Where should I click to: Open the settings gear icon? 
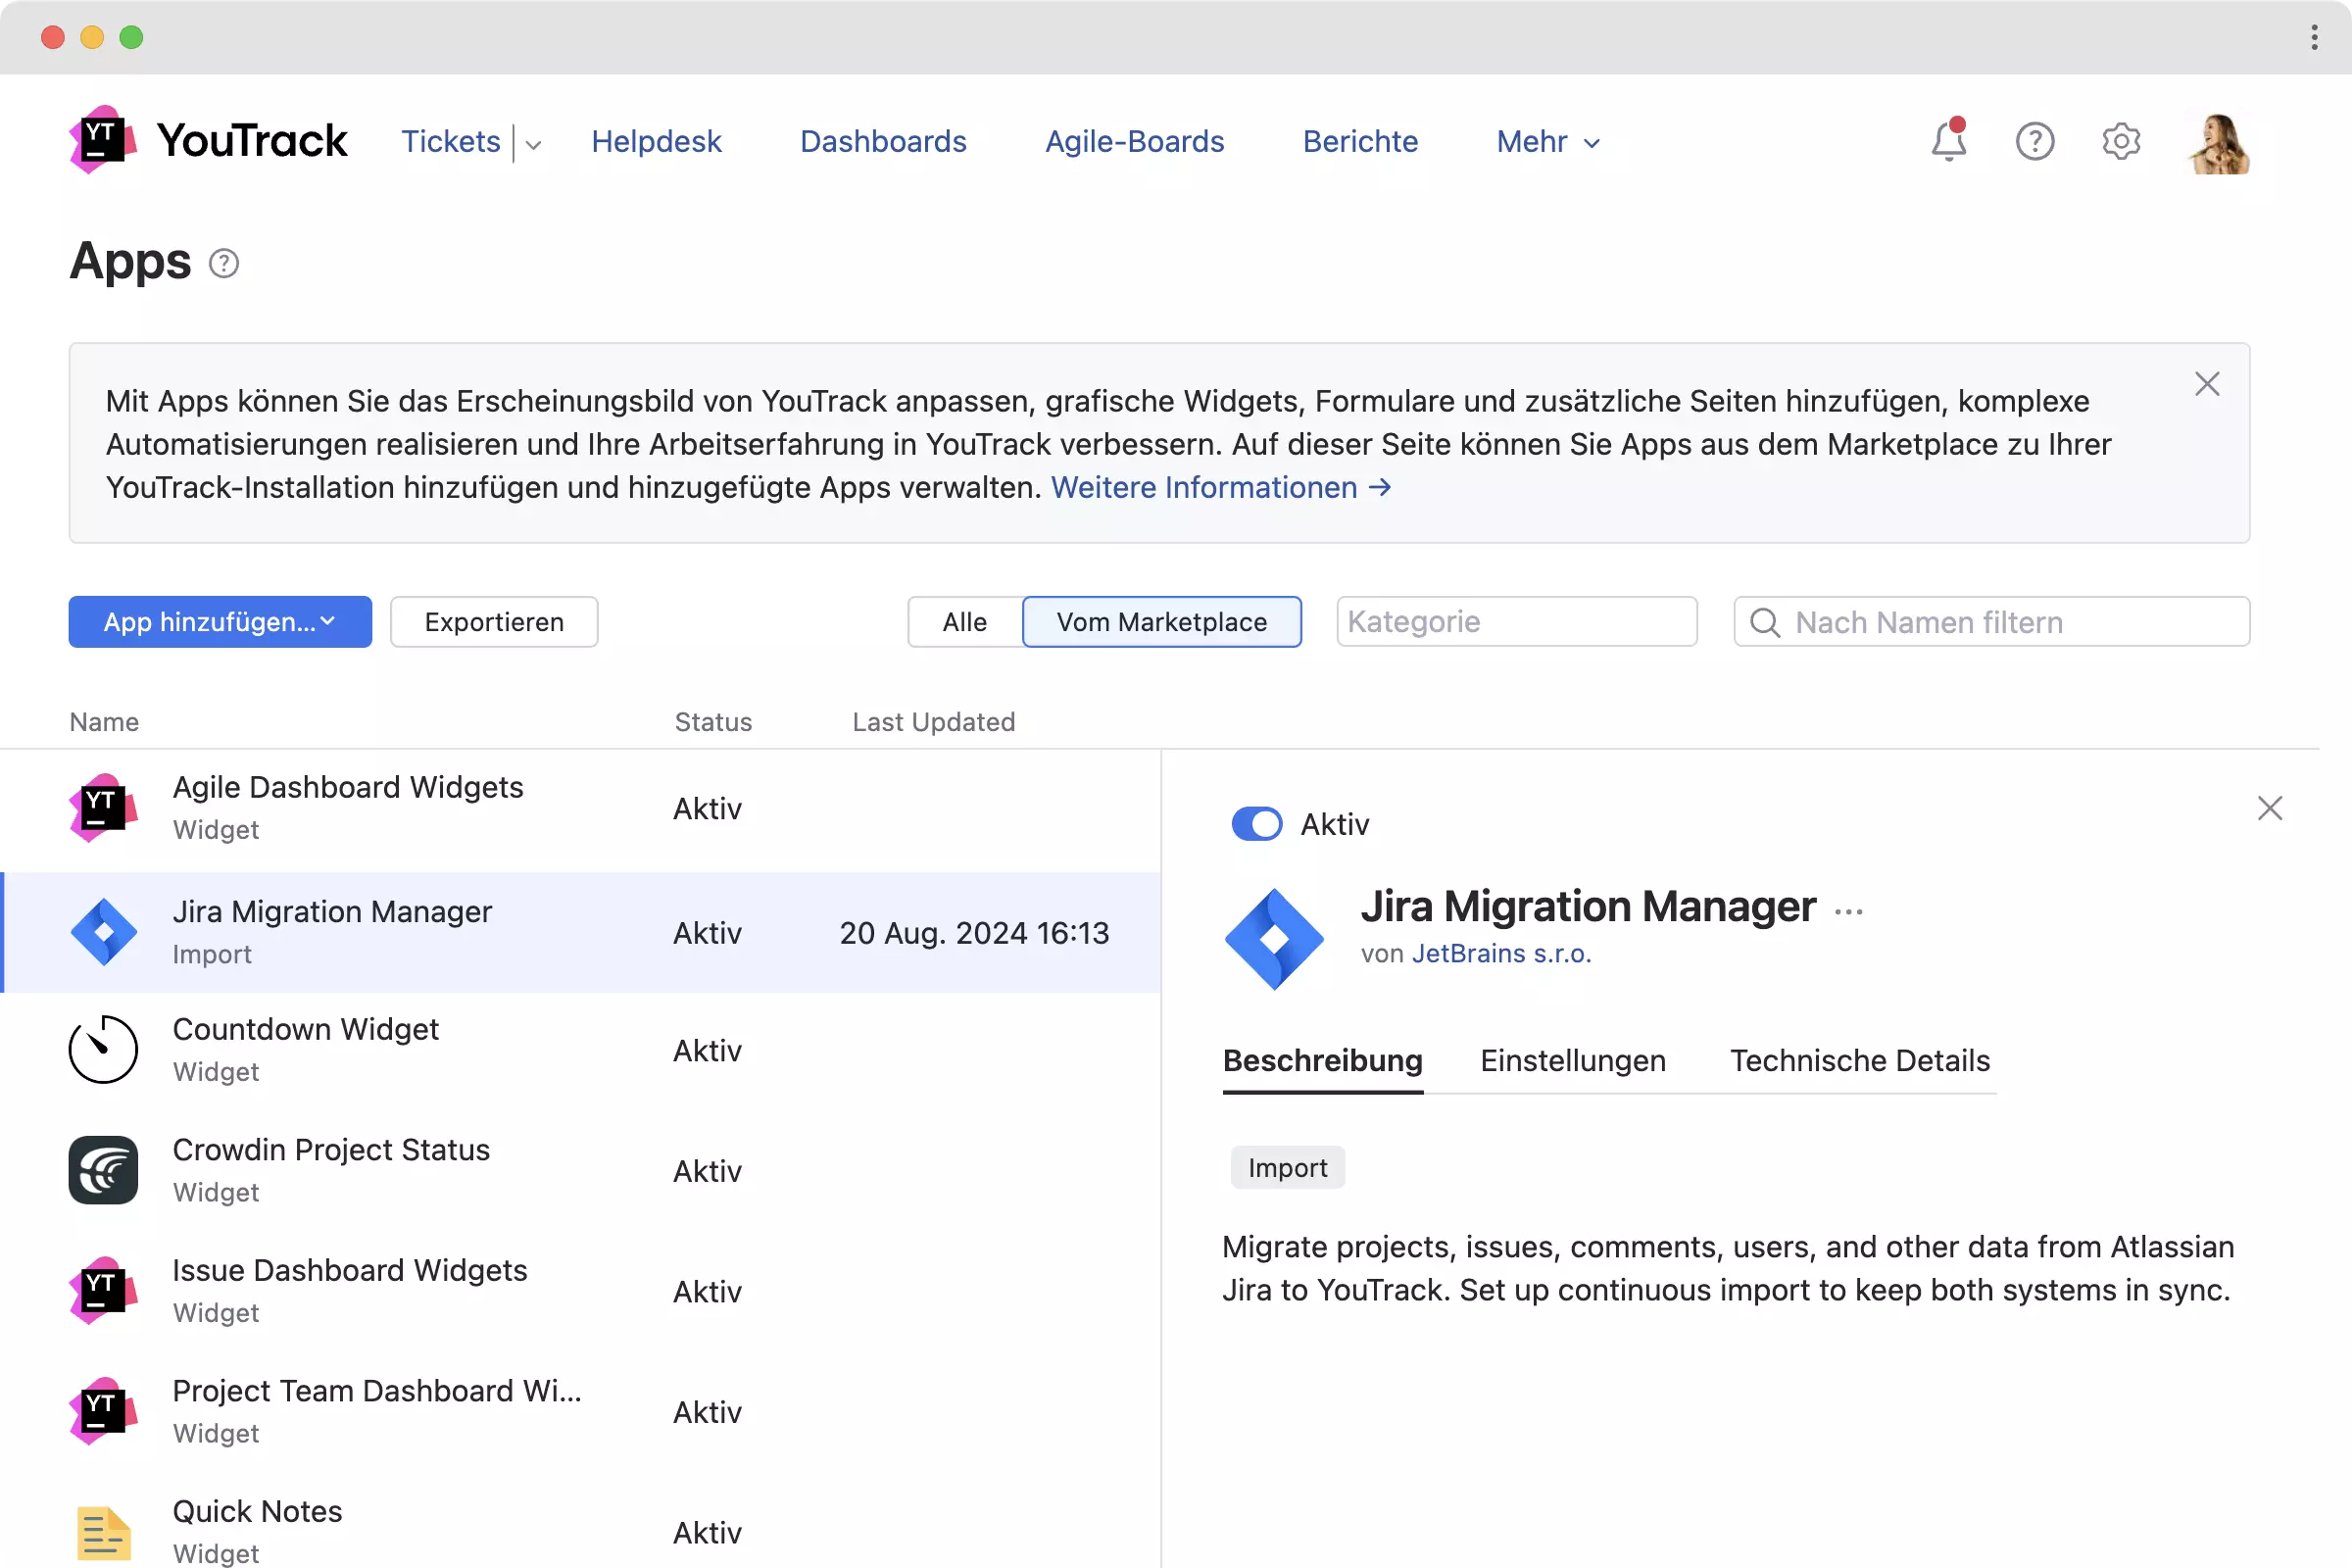[x=2120, y=141]
